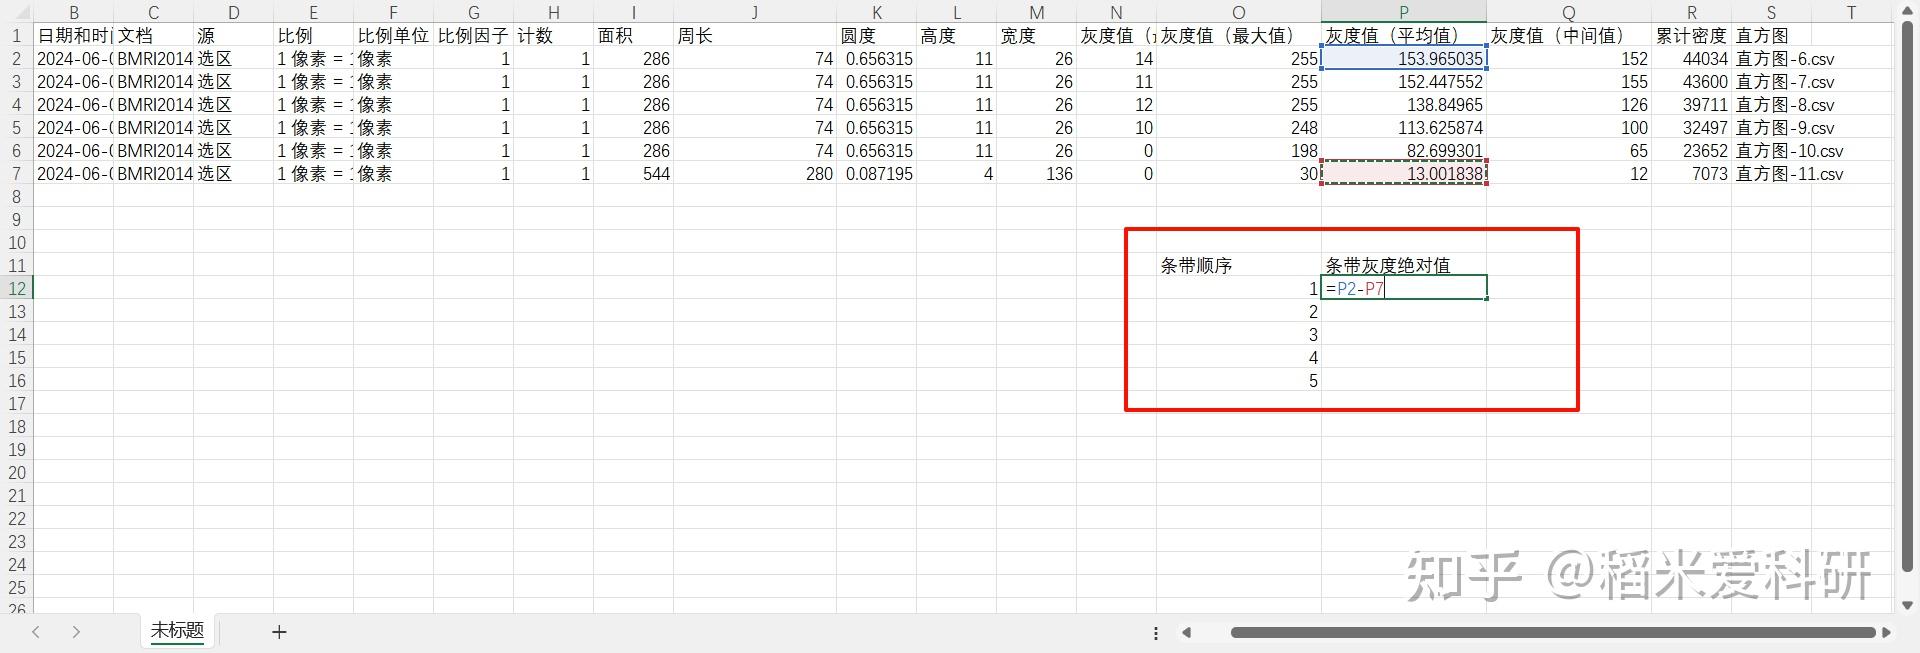Select cell with value 153.965035
Screen dimensions: 1920x653
point(1403,59)
